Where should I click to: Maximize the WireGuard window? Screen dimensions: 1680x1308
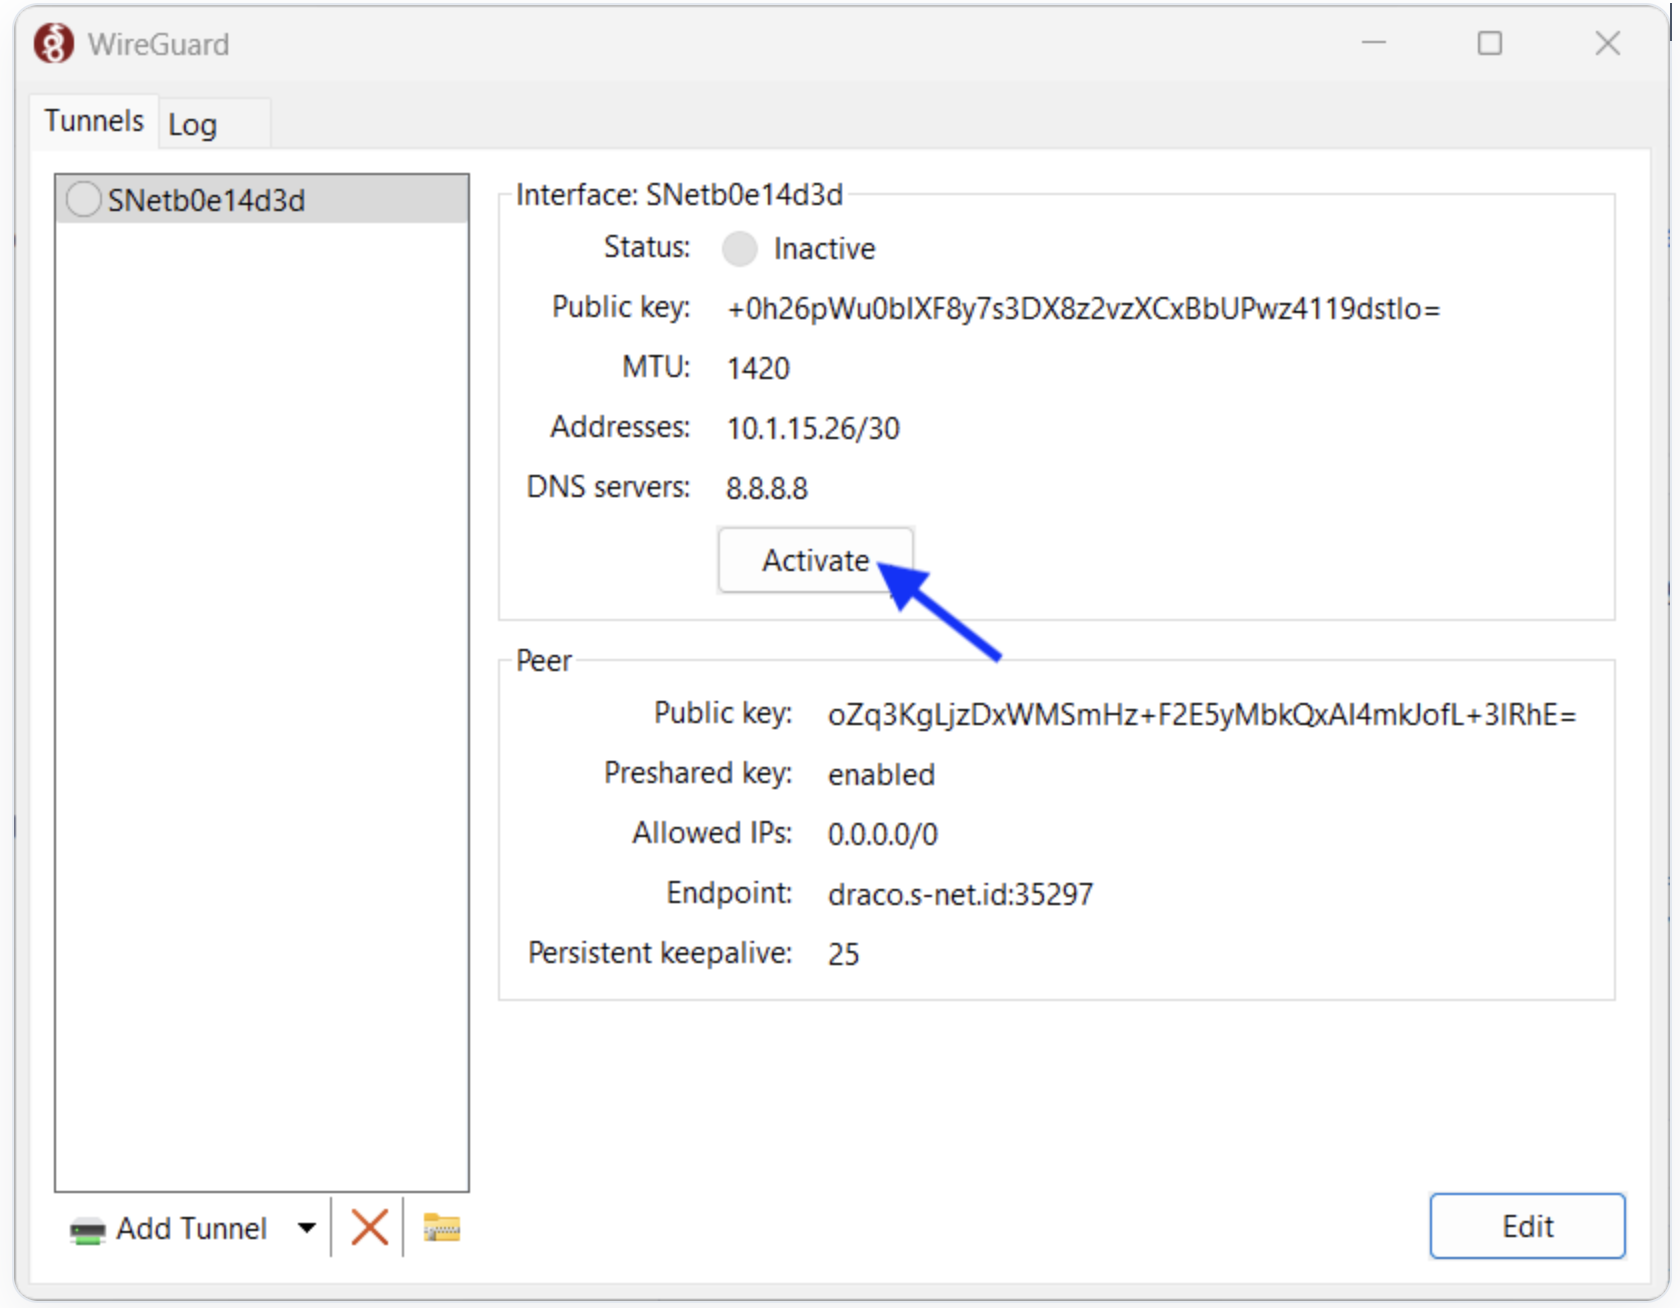point(1490,43)
